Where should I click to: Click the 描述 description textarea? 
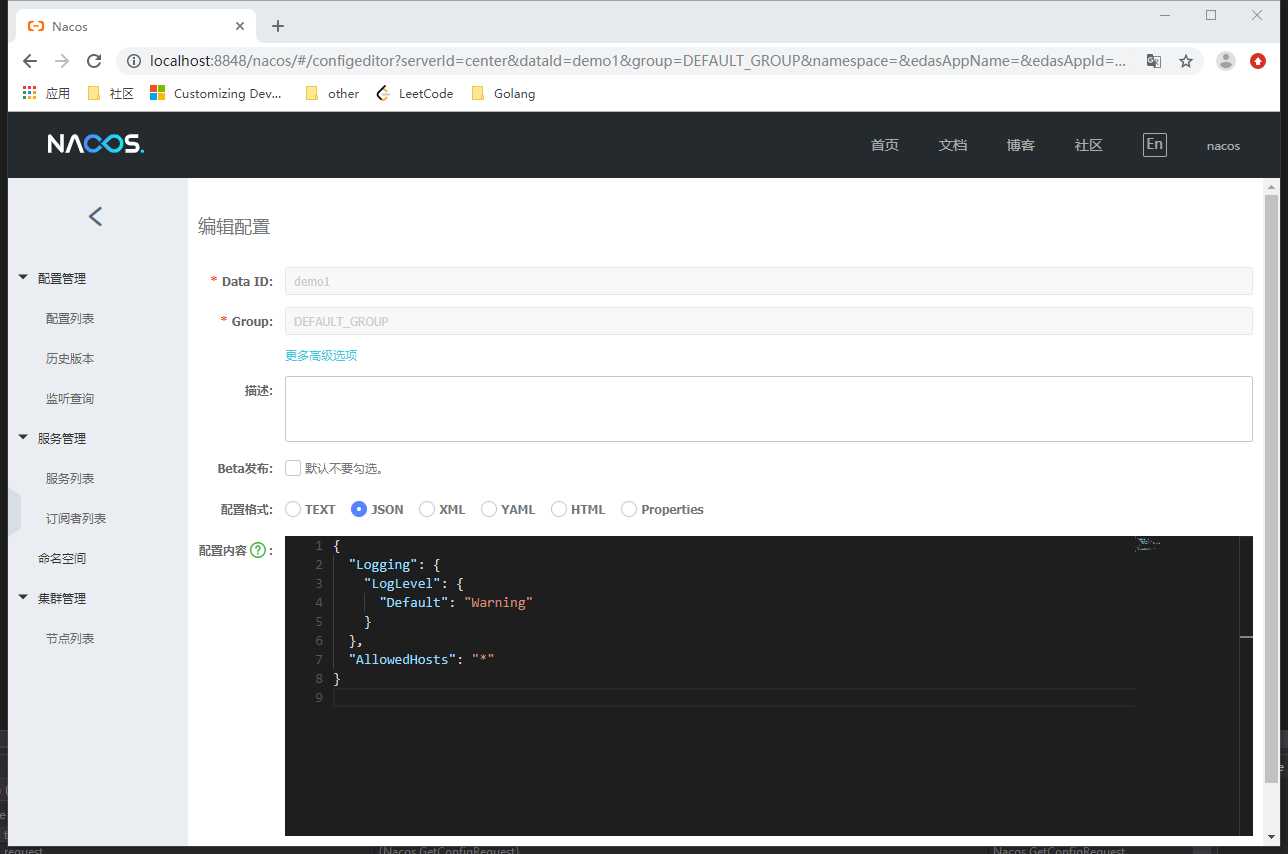(x=769, y=409)
